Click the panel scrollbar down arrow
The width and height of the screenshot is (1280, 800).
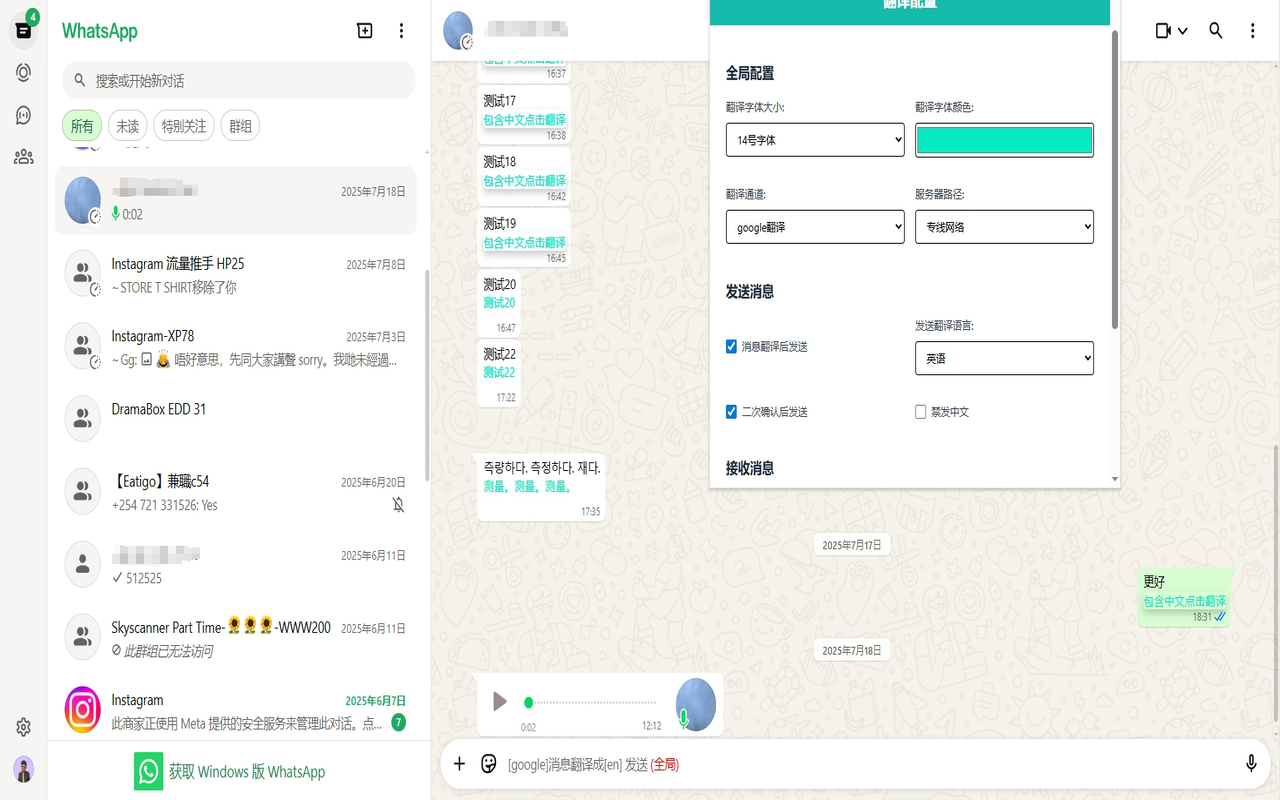pyautogui.click(x=1115, y=480)
